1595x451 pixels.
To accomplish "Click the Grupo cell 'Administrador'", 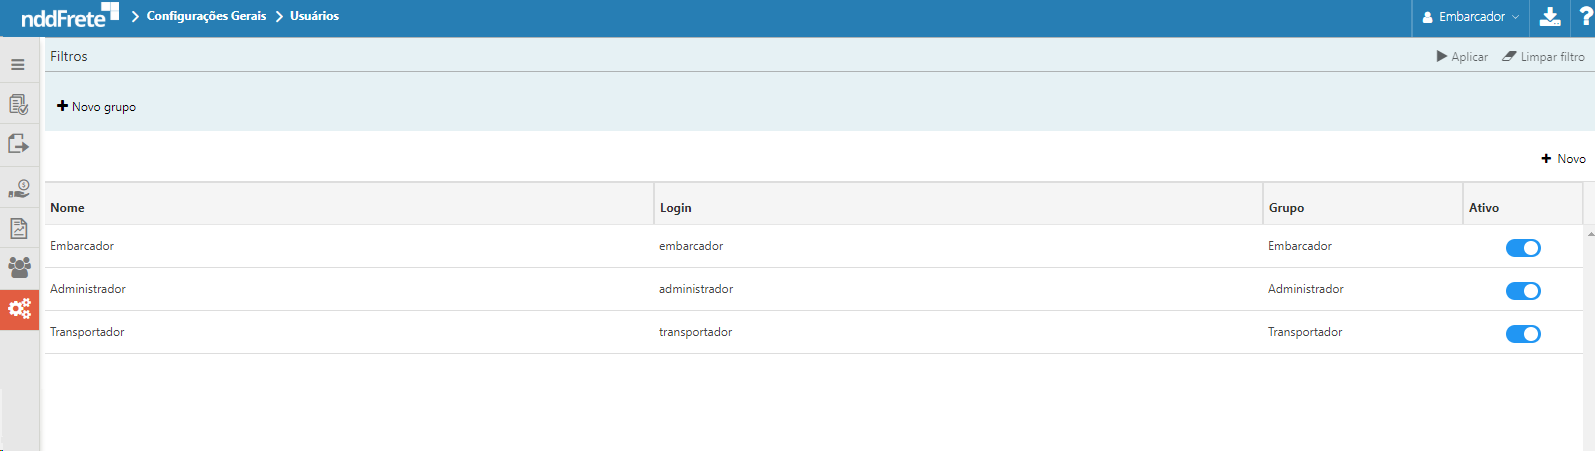I will (x=1306, y=289).
